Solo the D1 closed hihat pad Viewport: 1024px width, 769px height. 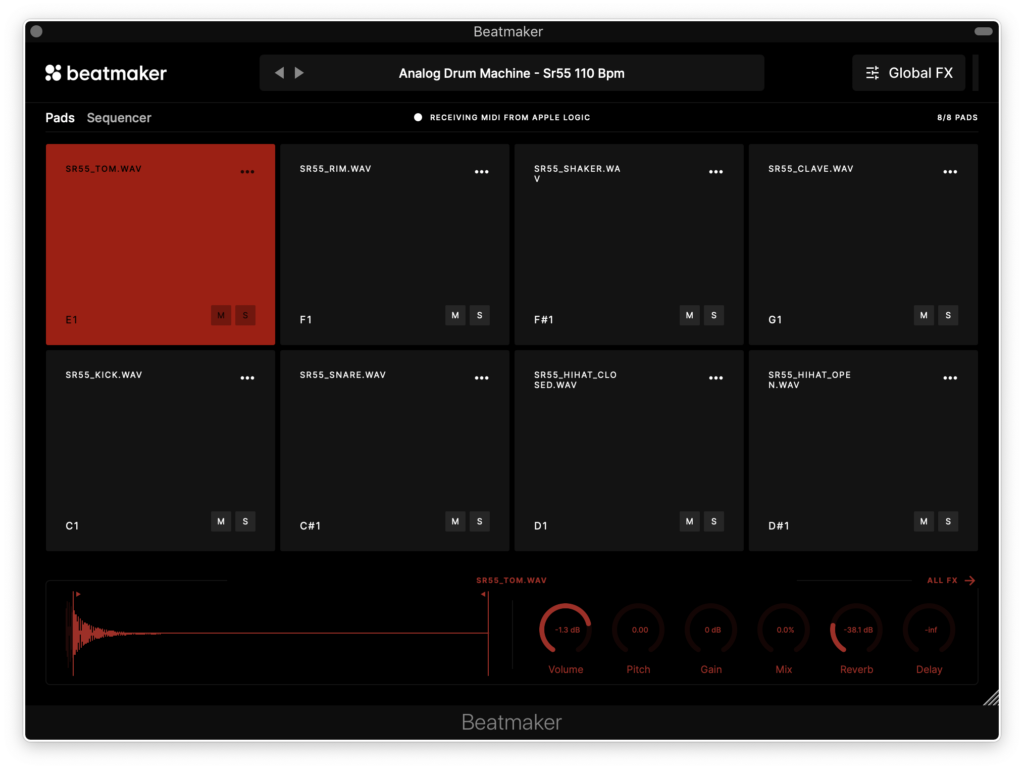tap(714, 522)
